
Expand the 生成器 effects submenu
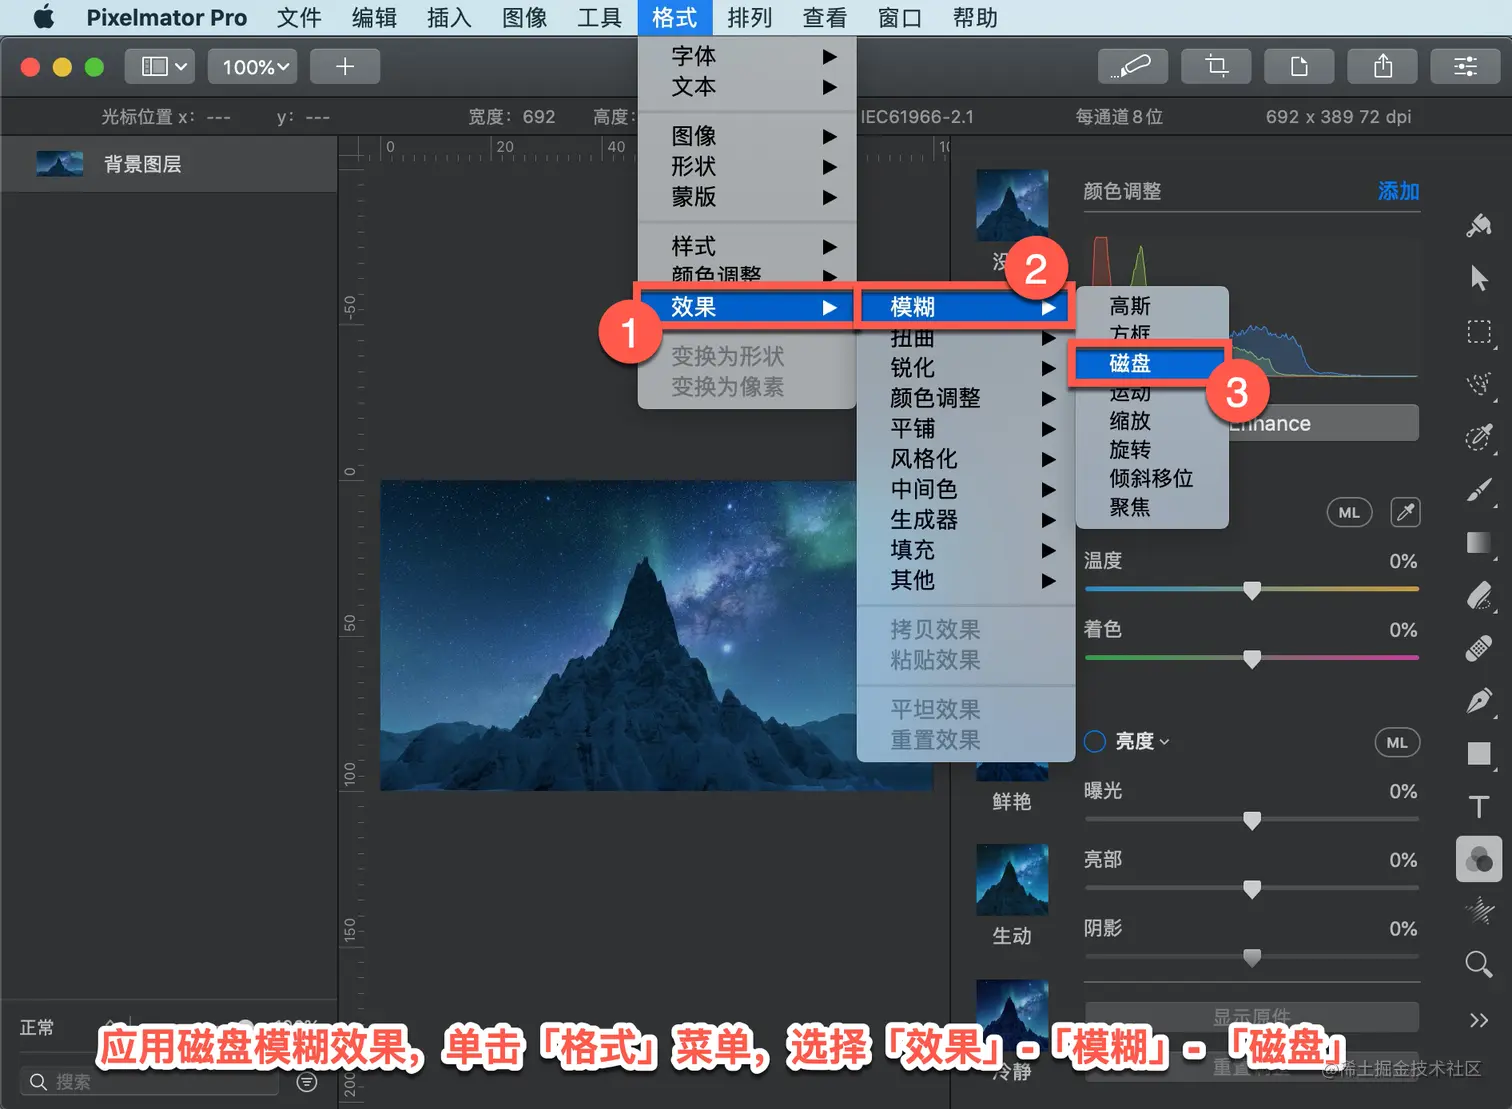(966, 520)
